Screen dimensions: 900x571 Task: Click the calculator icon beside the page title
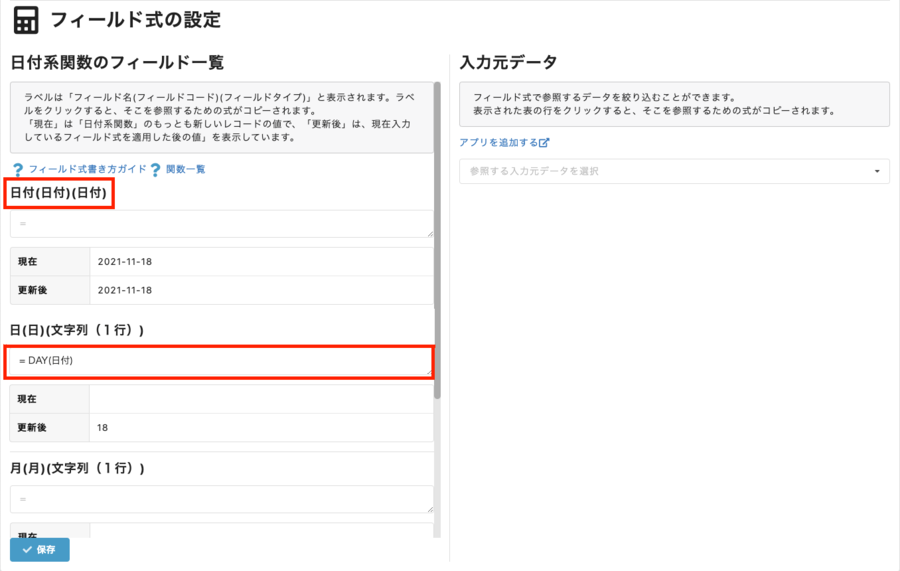click(26, 21)
